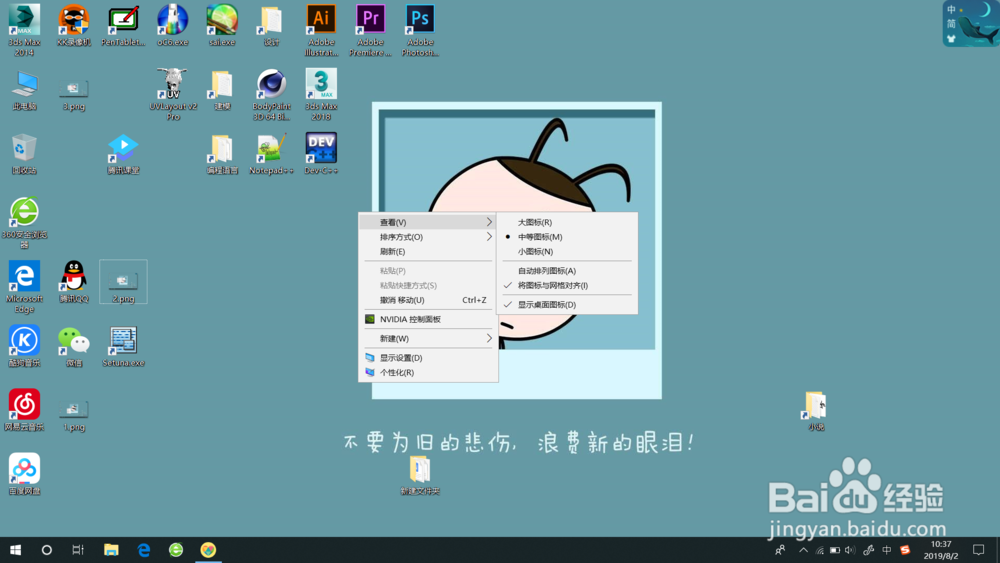This screenshot has height=563, width=1000.
Task: Select the 网易云音乐 desktop icon
Action: pyautogui.click(x=24, y=410)
